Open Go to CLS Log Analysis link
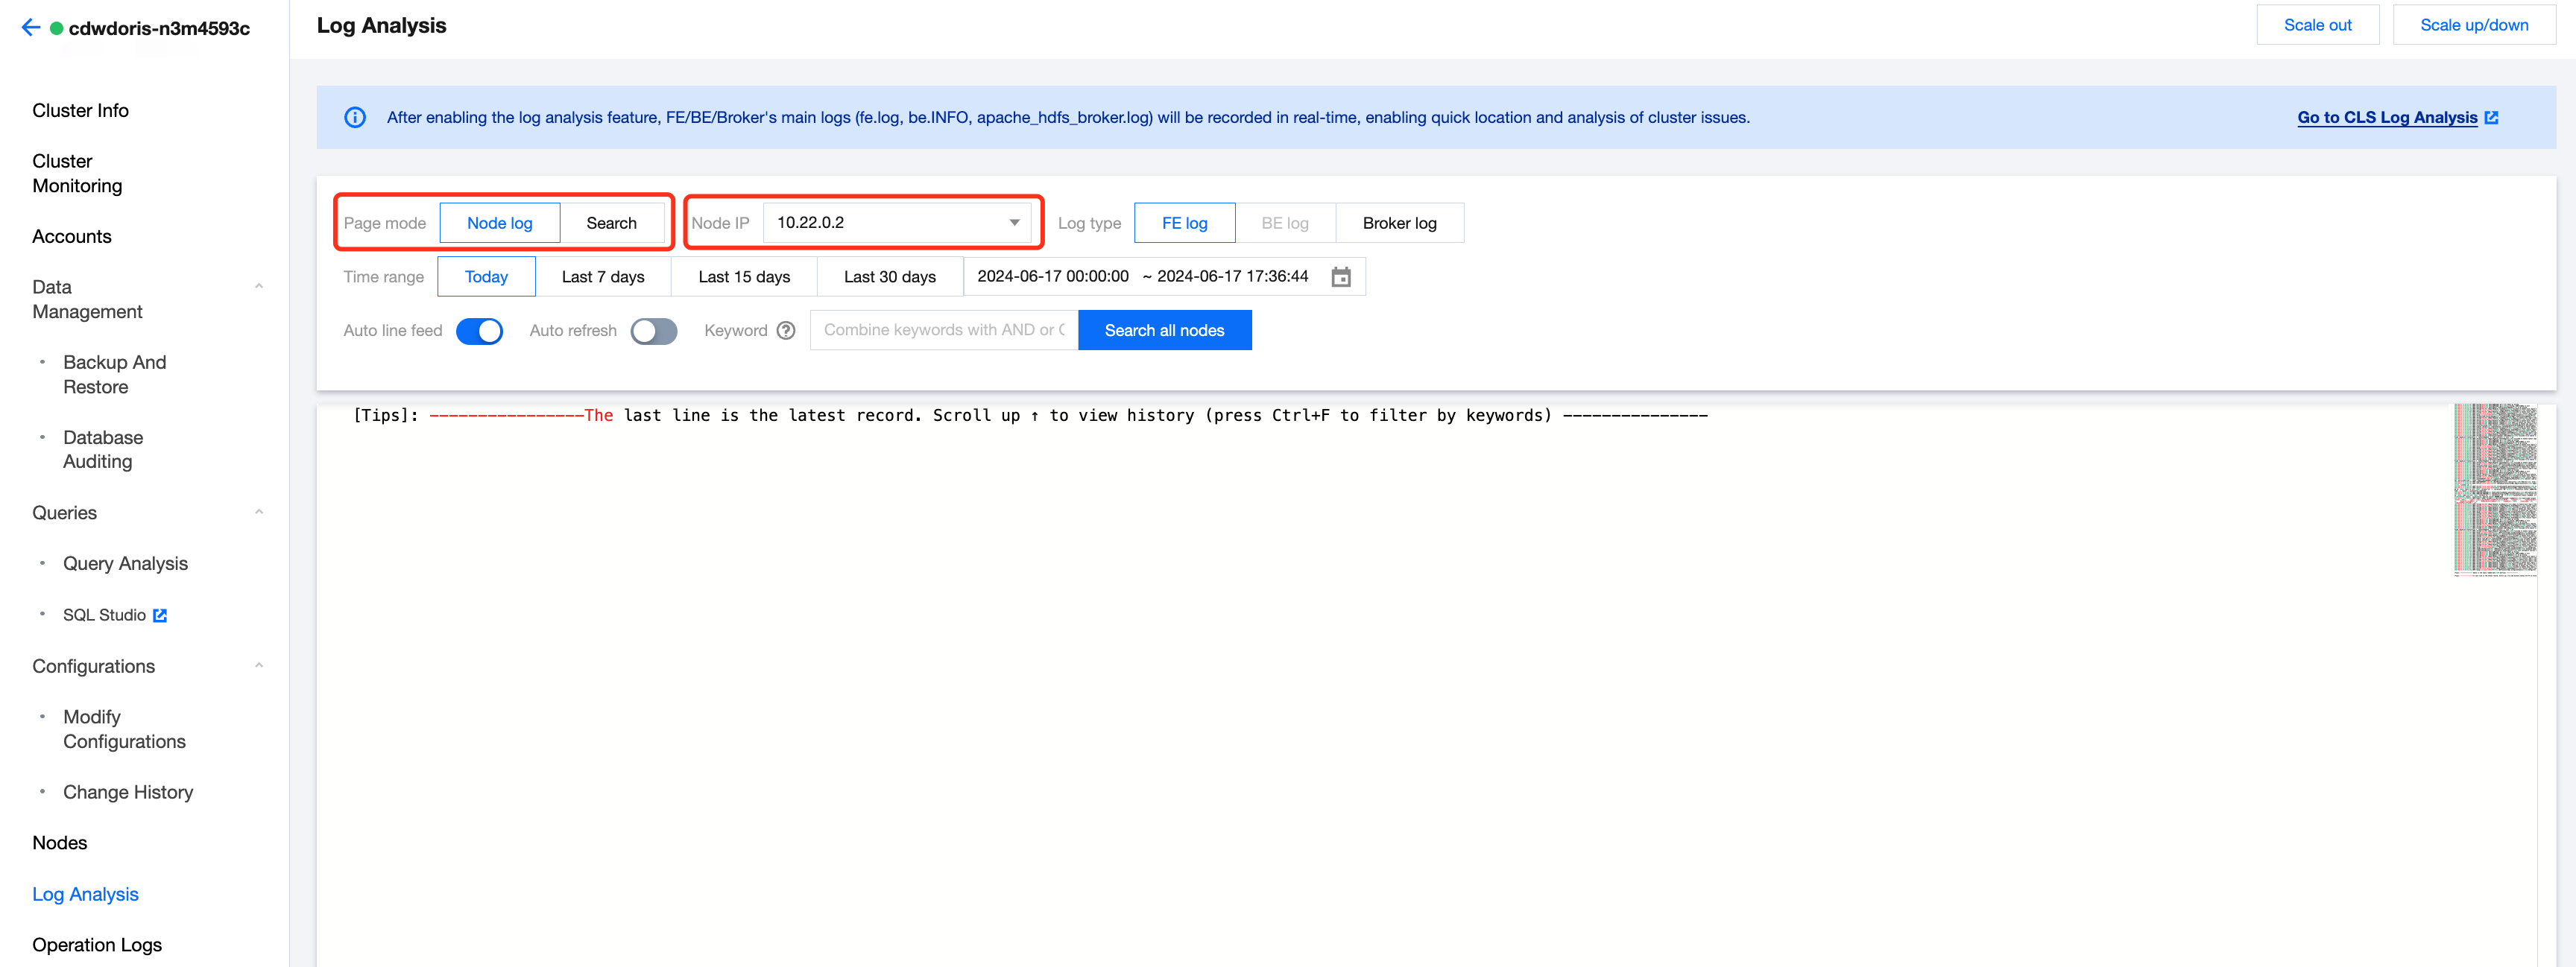Viewport: 2576px width, 967px height. pyautogui.click(x=2386, y=117)
